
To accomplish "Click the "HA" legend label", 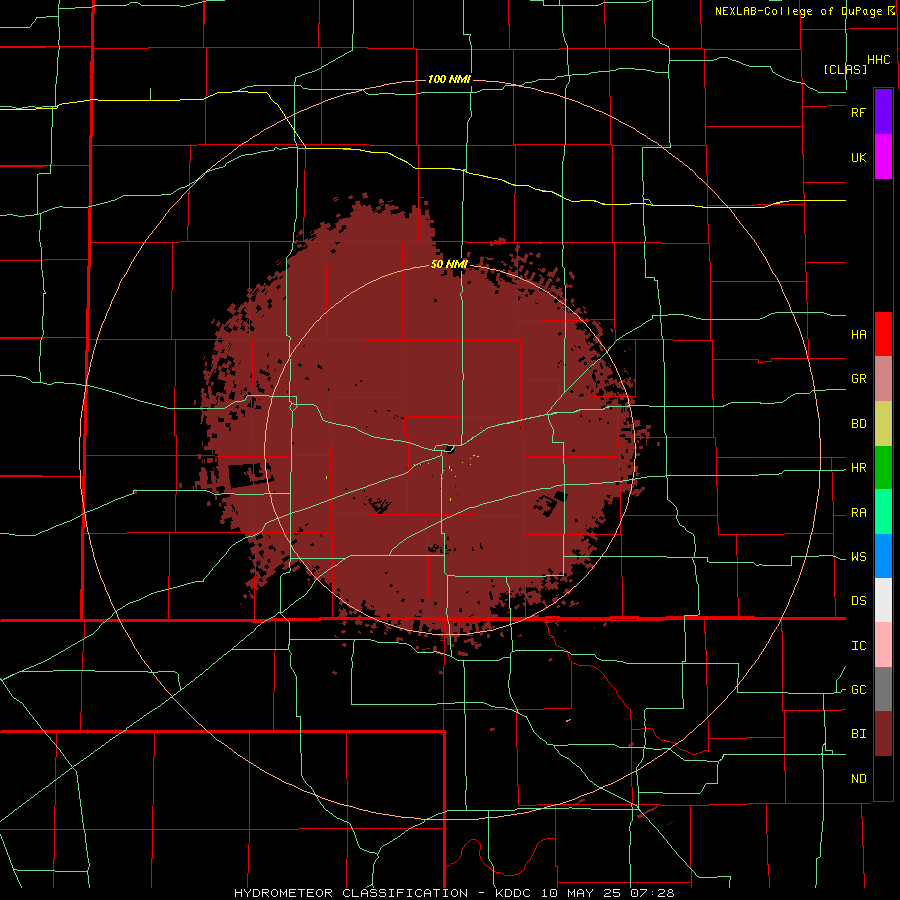I will pyautogui.click(x=858, y=335).
